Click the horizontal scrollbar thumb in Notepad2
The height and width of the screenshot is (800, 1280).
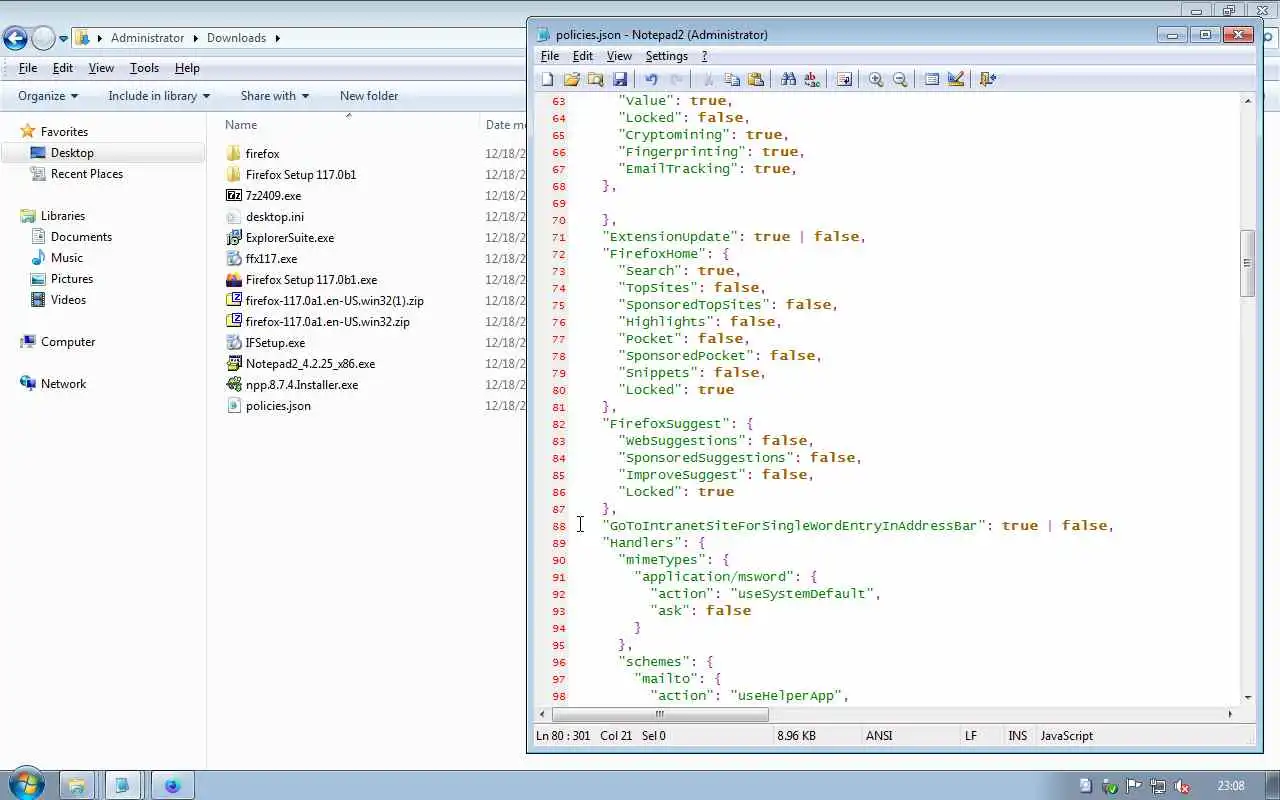pyautogui.click(x=660, y=714)
